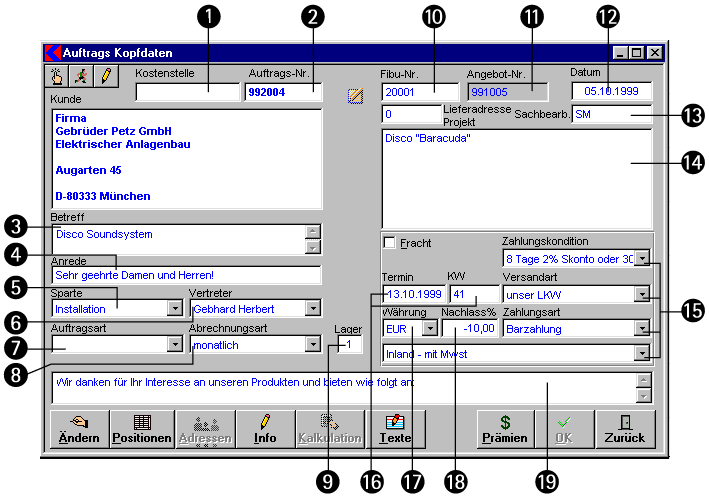
Task: Click the Info pencil button
Action: pyautogui.click(x=265, y=428)
